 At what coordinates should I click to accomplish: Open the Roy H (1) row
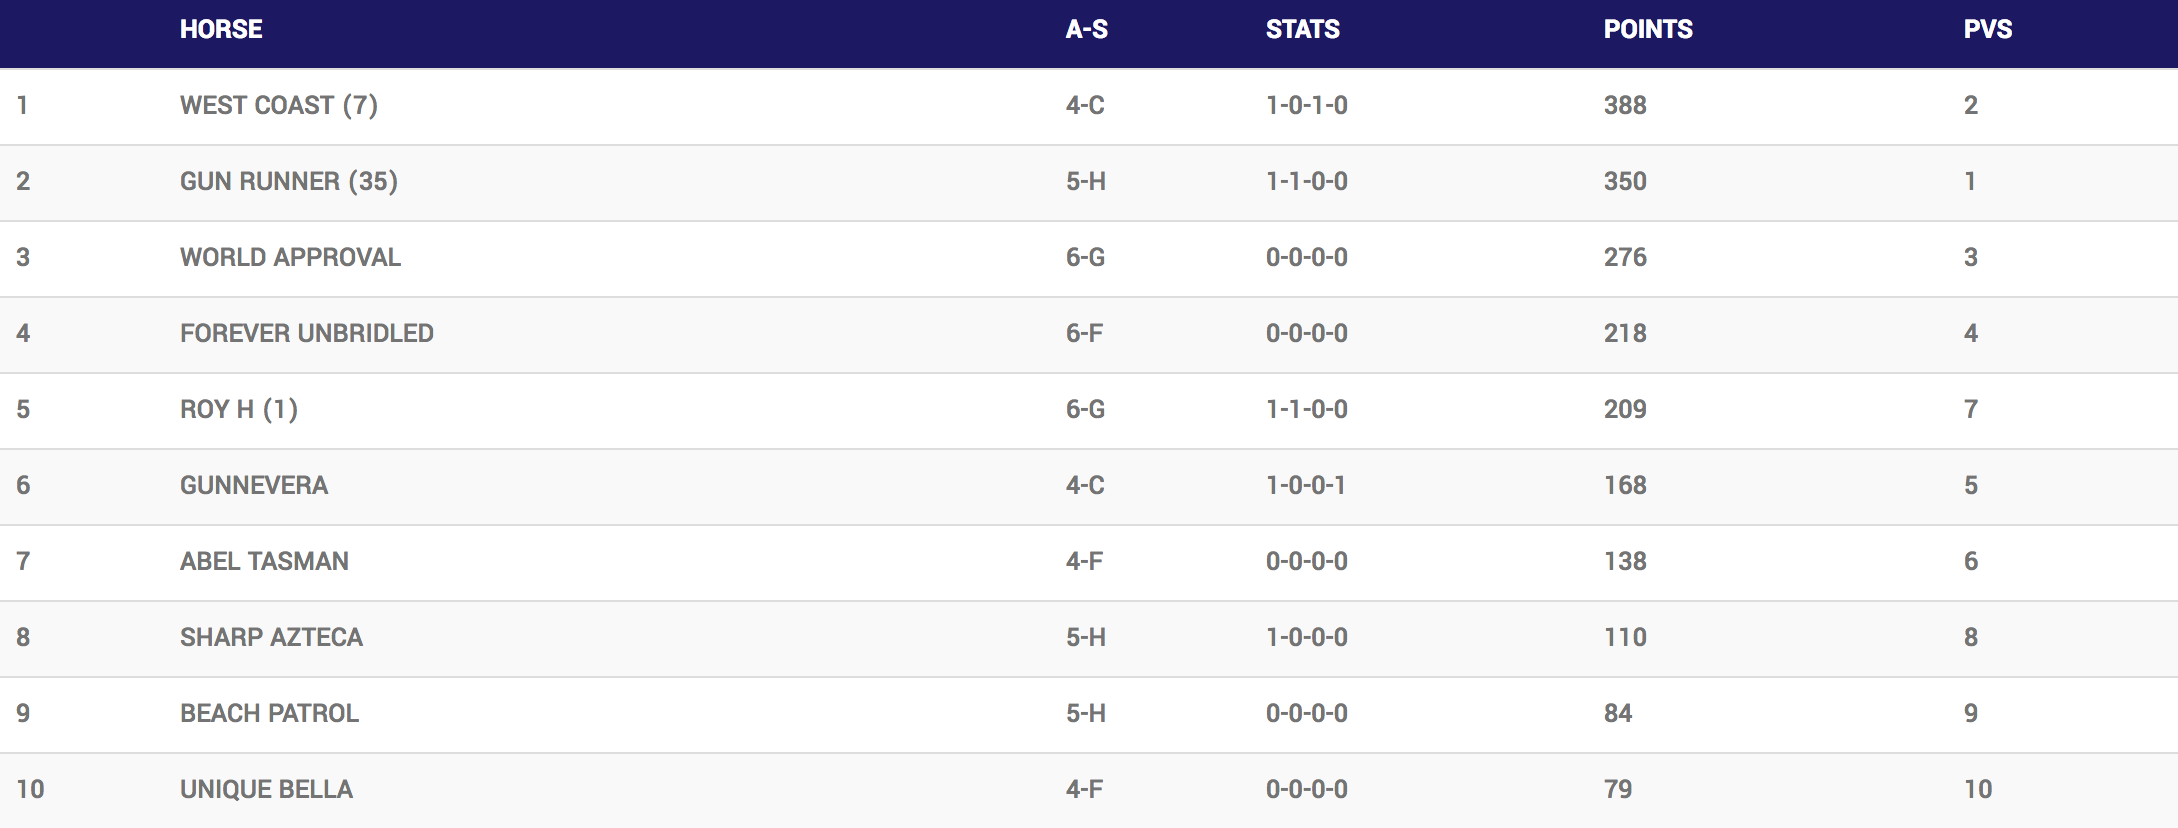point(238,410)
